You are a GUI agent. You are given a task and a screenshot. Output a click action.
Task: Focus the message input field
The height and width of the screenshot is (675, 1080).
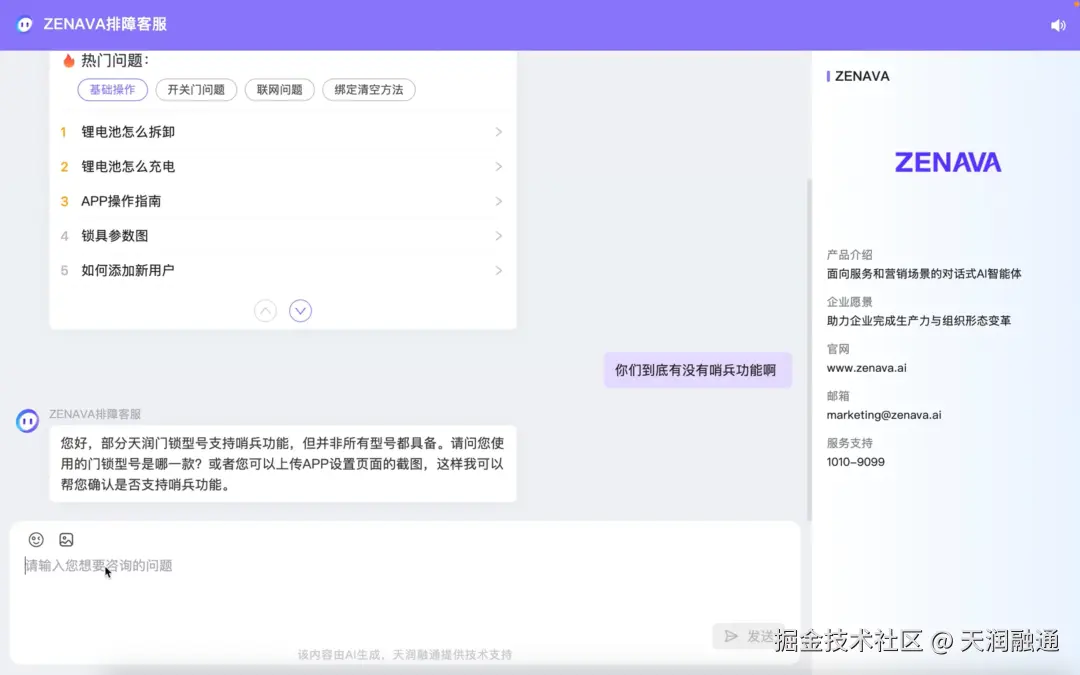coord(405,589)
